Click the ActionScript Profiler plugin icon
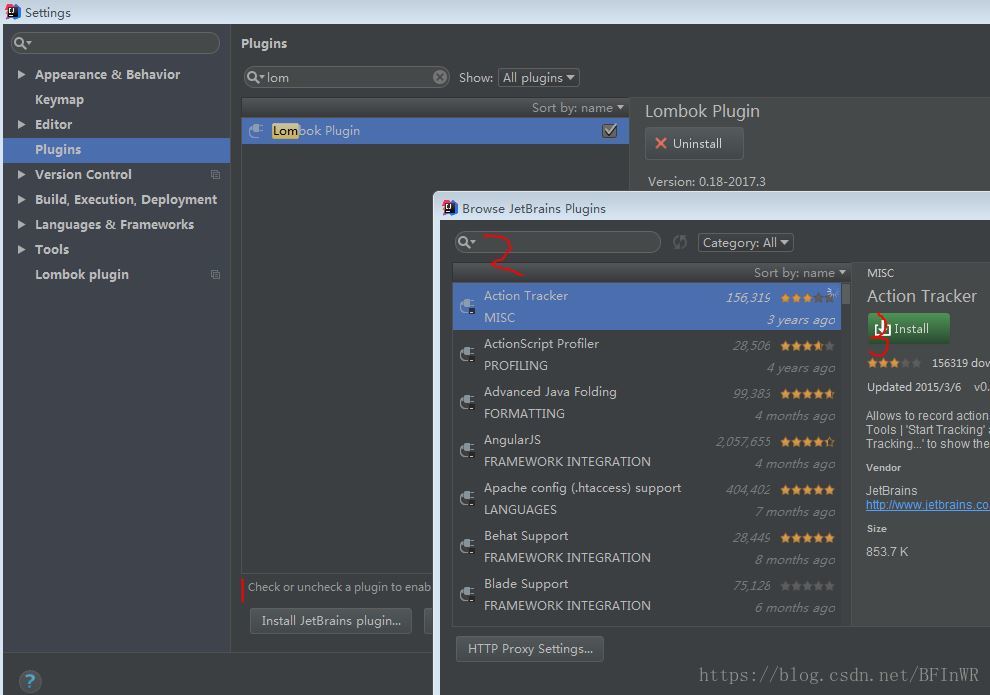This screenshot has height=695, width=990. (468, 355)
